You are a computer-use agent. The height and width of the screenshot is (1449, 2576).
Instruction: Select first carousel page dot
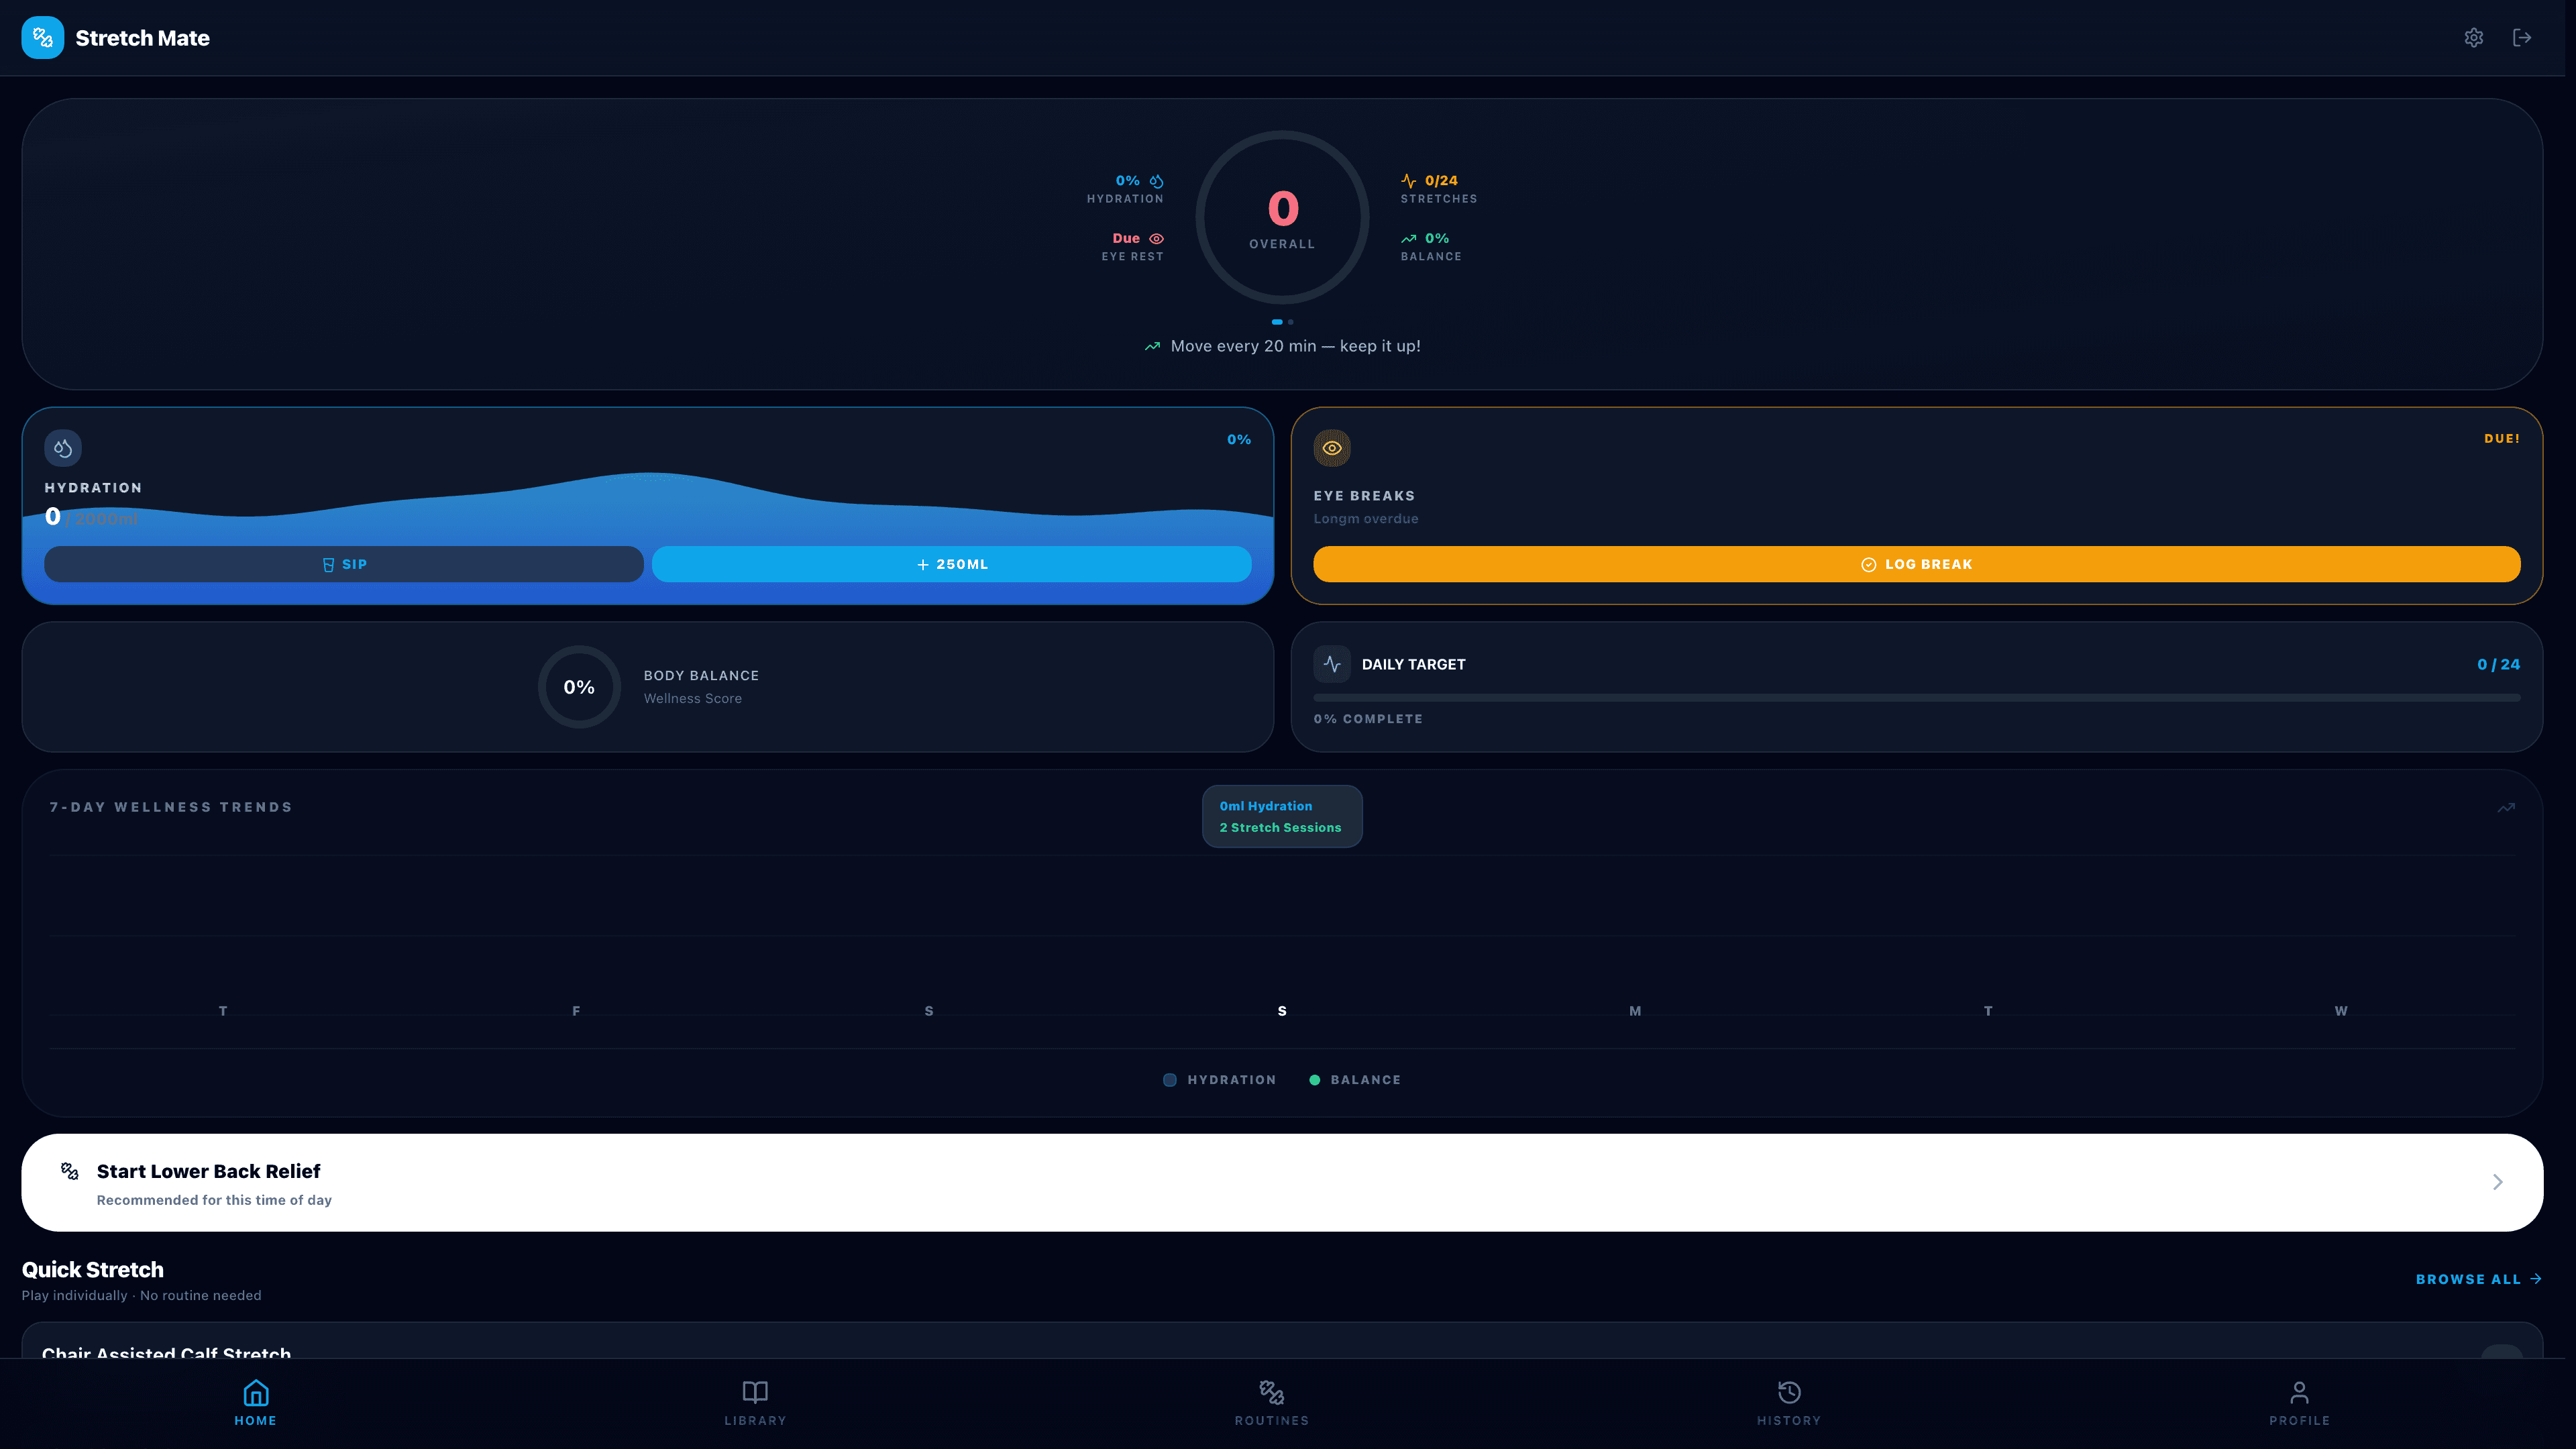pos(1277,322)
